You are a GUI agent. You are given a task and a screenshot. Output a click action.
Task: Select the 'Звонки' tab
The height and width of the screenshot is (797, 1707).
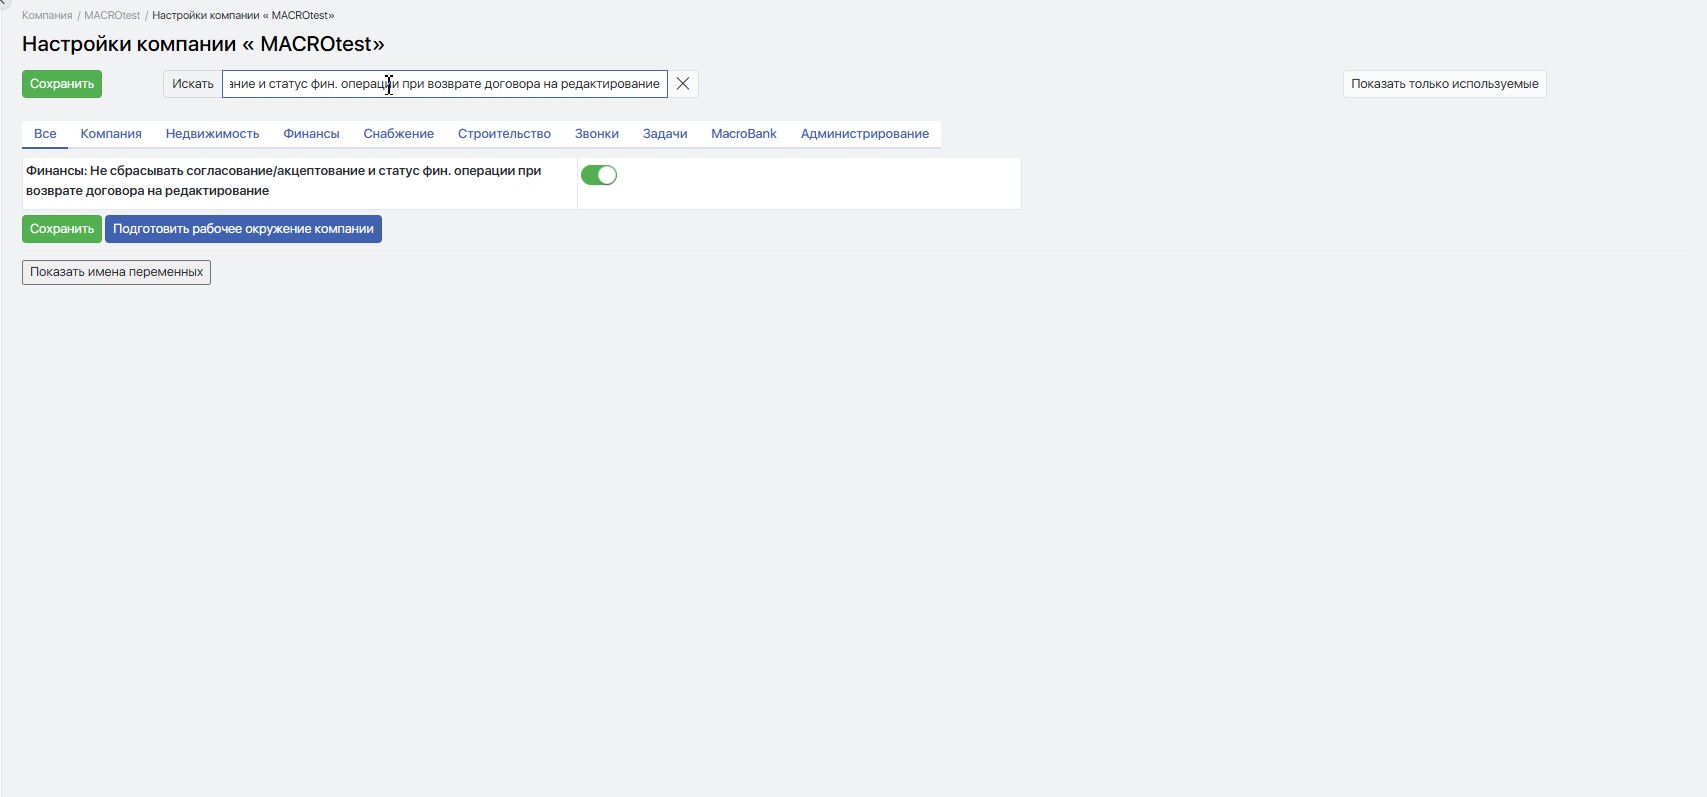(x=596, y=134)
